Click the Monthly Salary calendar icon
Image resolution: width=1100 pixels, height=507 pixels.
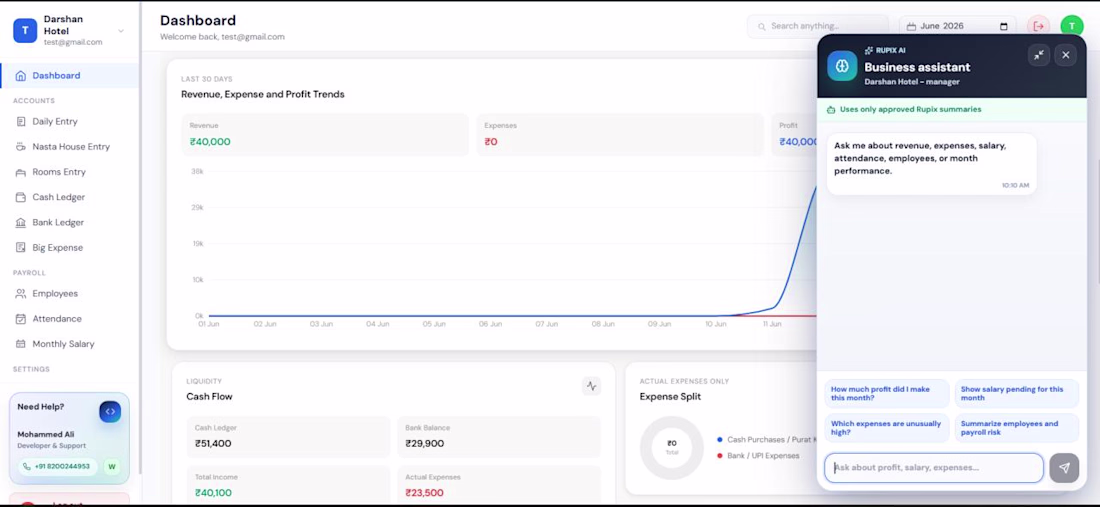(20, 344)
